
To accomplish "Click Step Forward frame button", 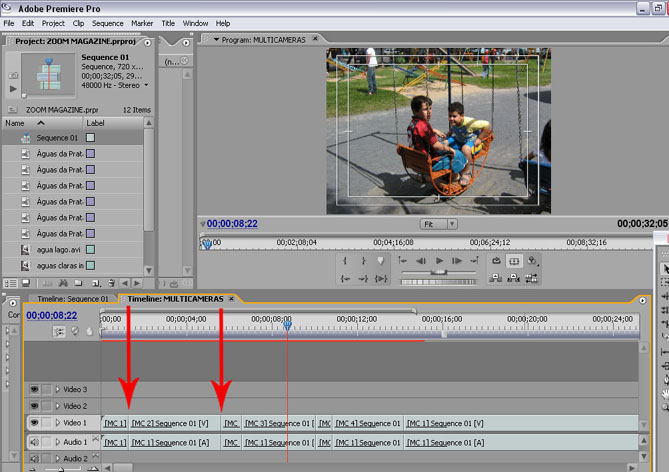I will (458, 261).
